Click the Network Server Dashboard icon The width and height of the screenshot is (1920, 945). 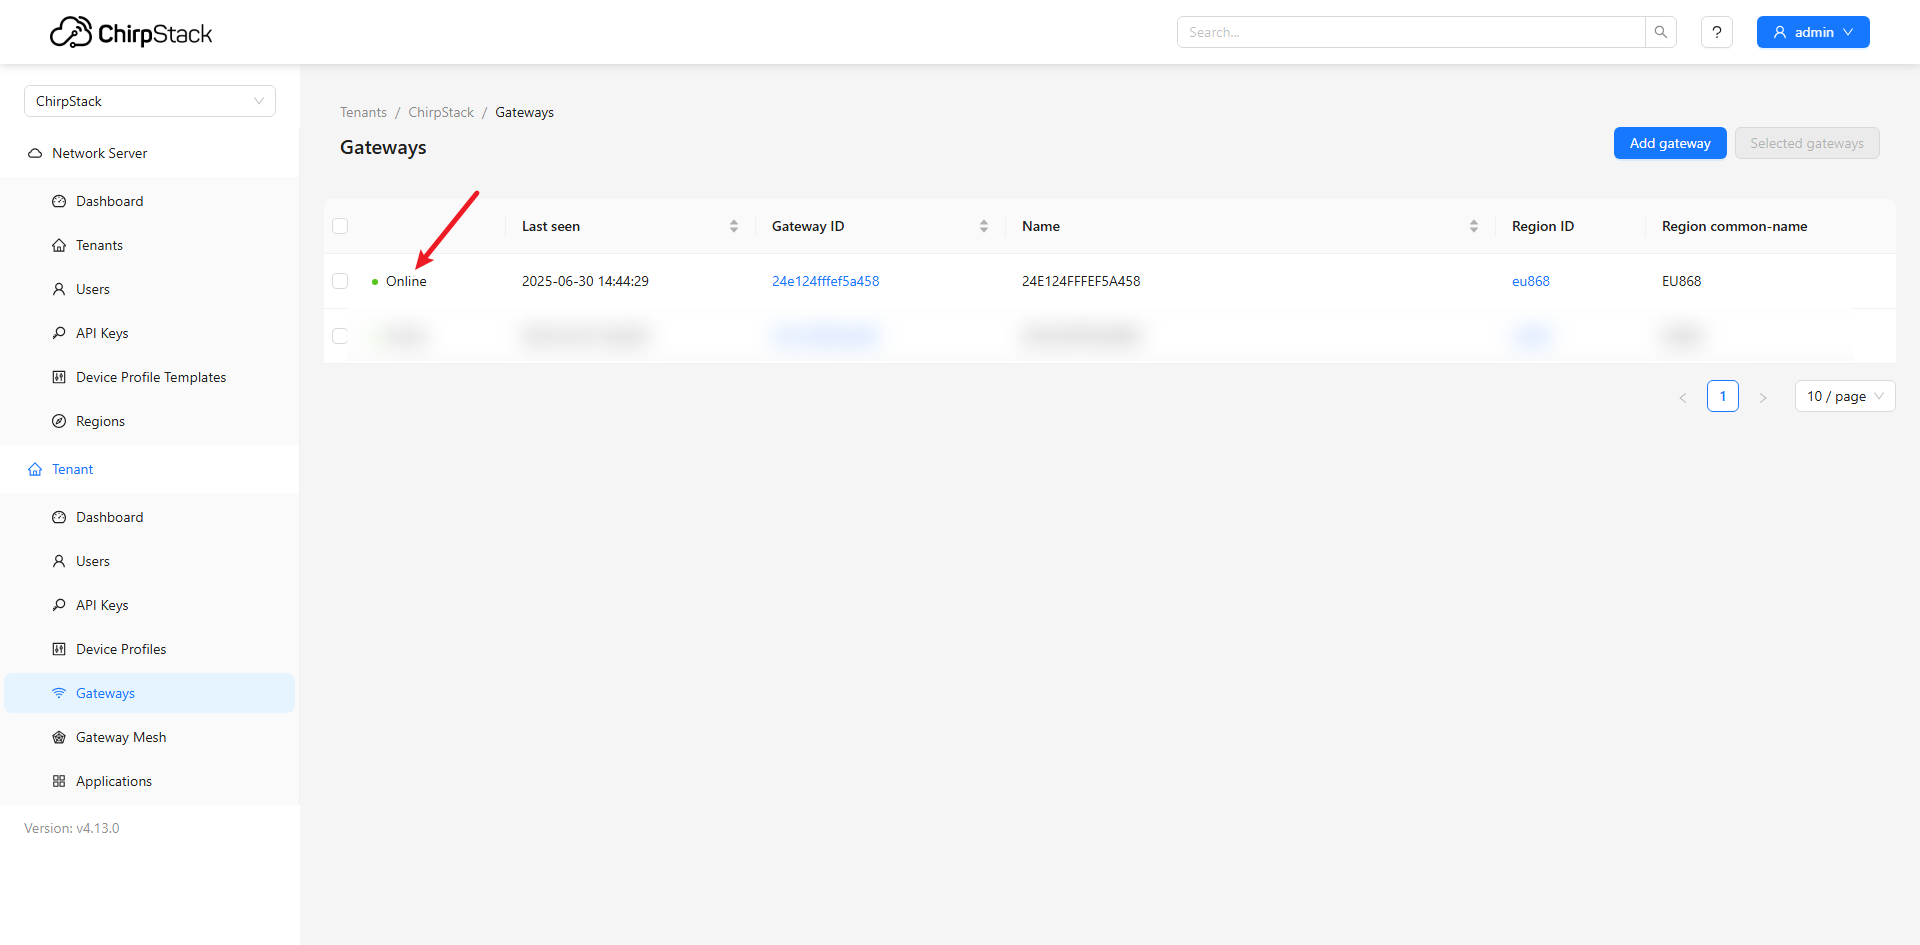coord(59,201)
